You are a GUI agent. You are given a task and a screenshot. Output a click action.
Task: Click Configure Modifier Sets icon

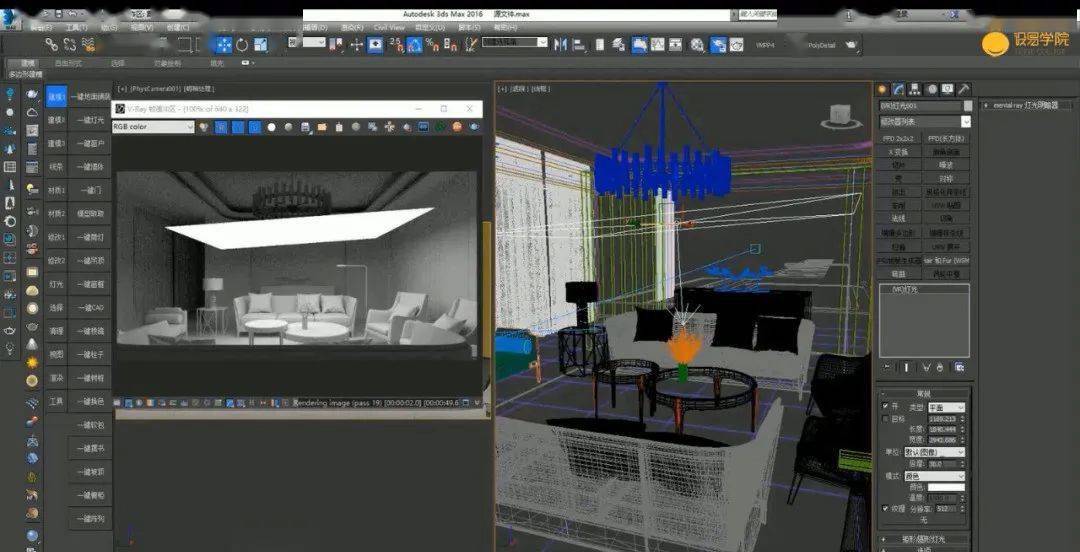[x=959, y=367]
